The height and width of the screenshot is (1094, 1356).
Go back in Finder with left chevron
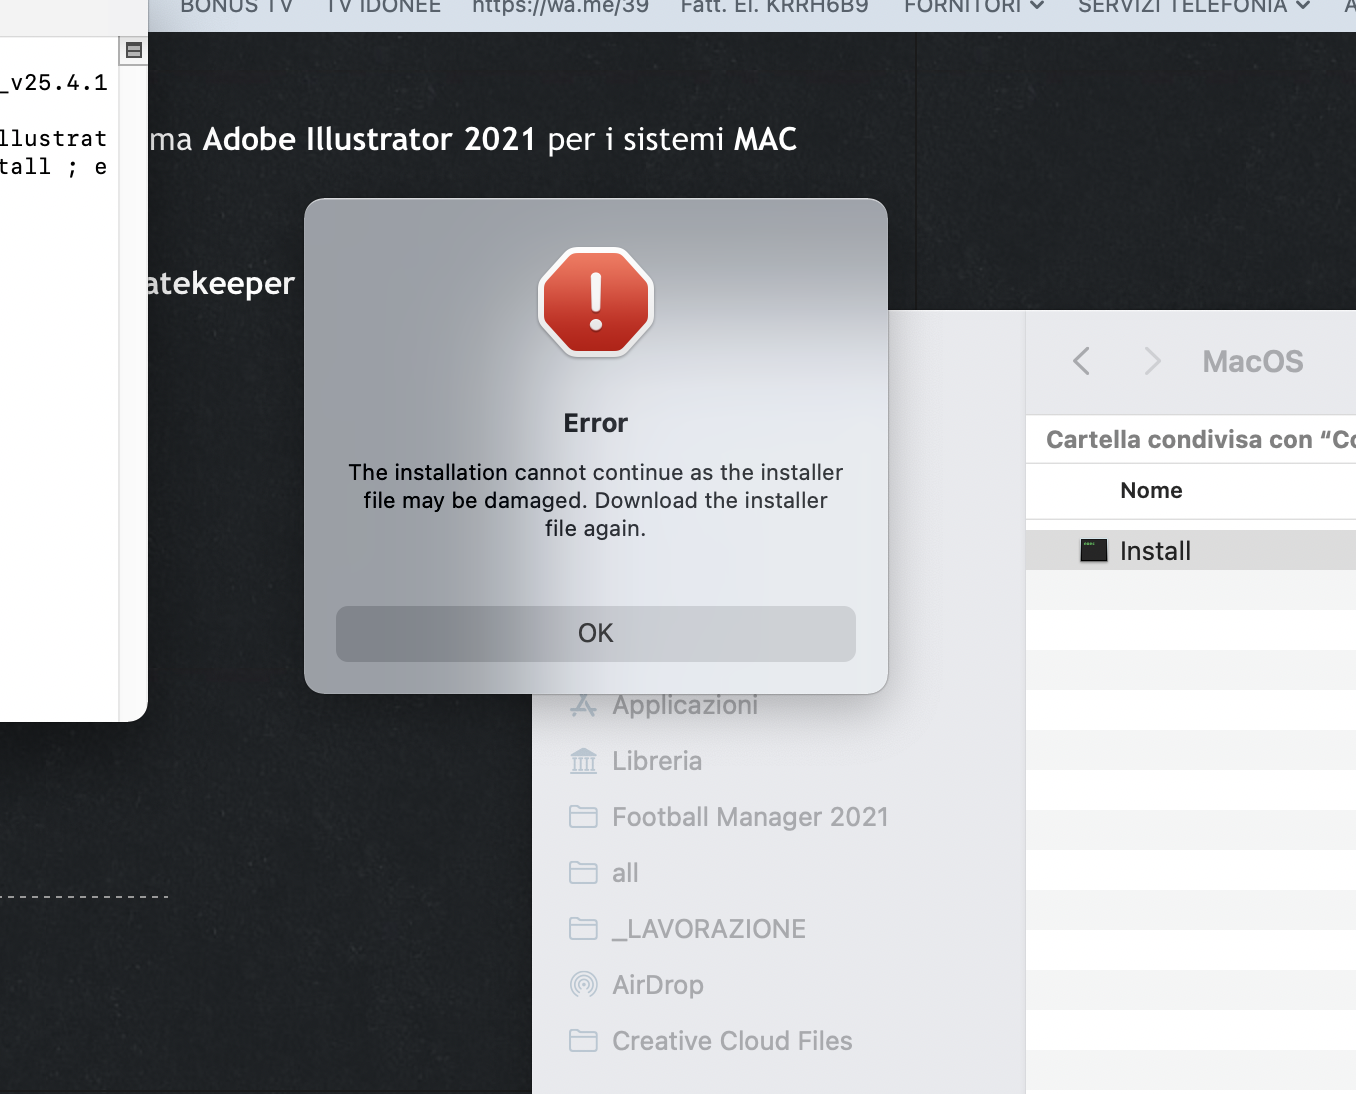(x=1081, y=361)
